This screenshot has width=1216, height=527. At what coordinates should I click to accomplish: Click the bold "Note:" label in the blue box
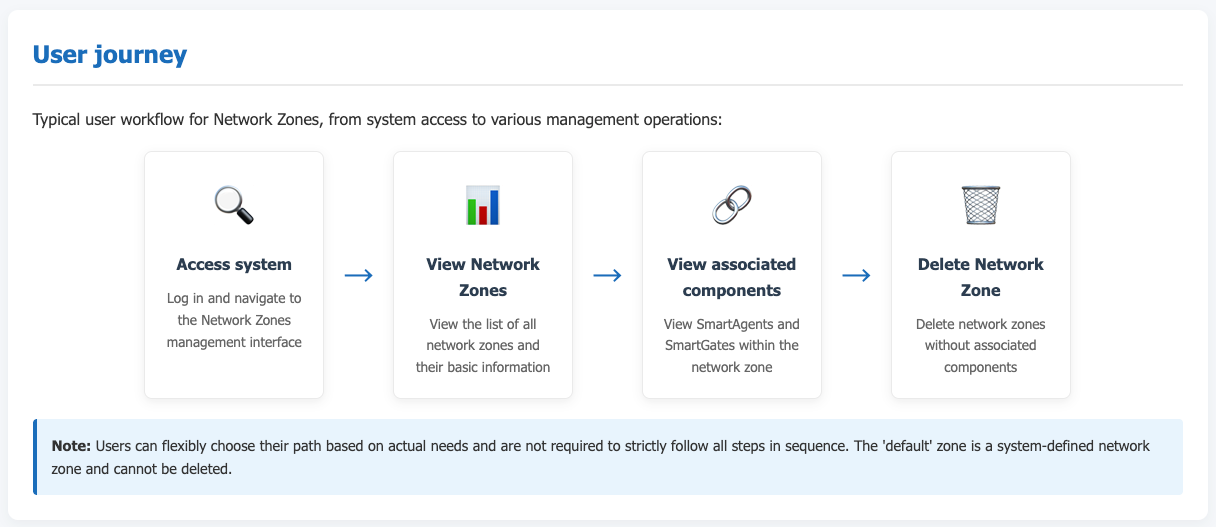[72, 445]
